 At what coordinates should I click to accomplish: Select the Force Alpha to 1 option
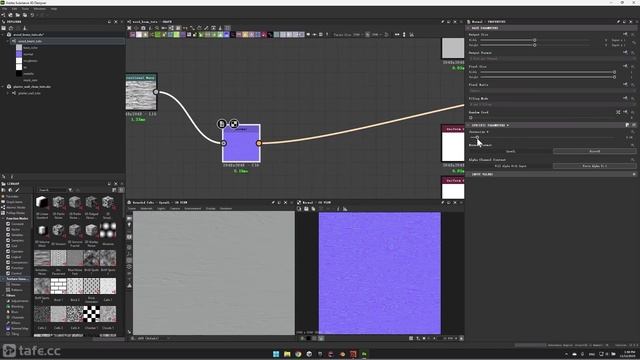click(x=594, y=166)
